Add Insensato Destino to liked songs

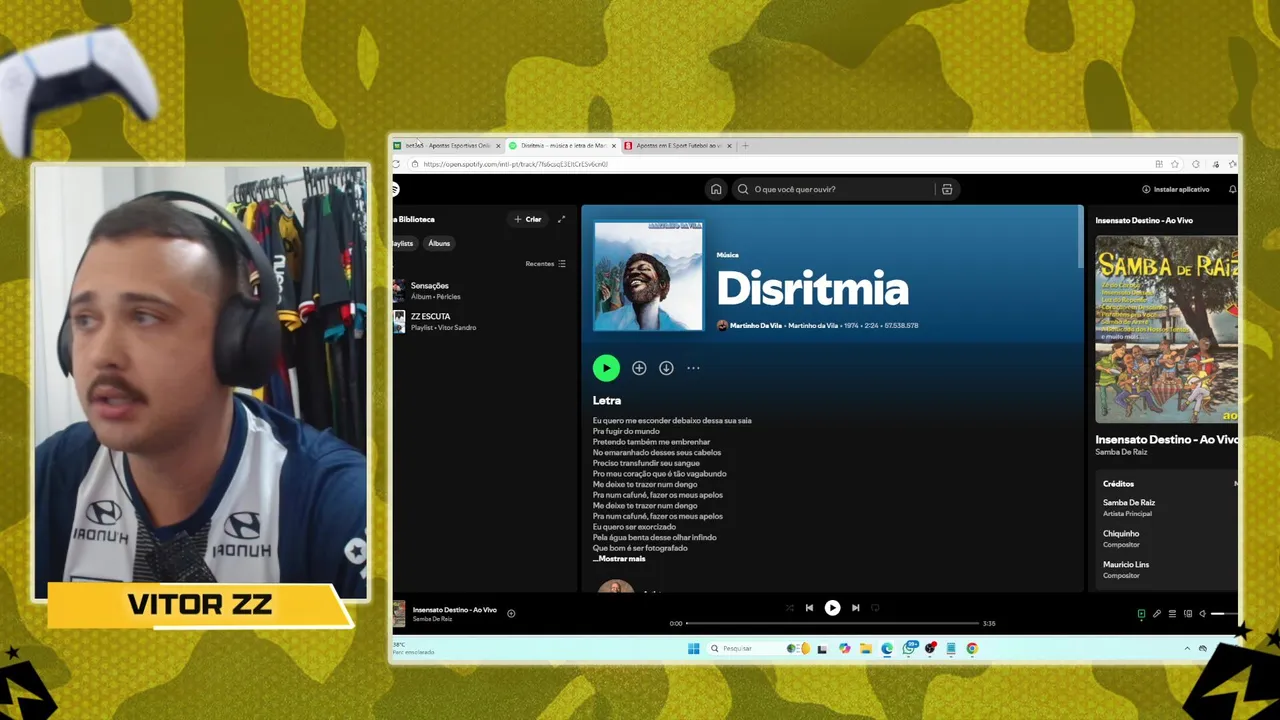[511, 613]
